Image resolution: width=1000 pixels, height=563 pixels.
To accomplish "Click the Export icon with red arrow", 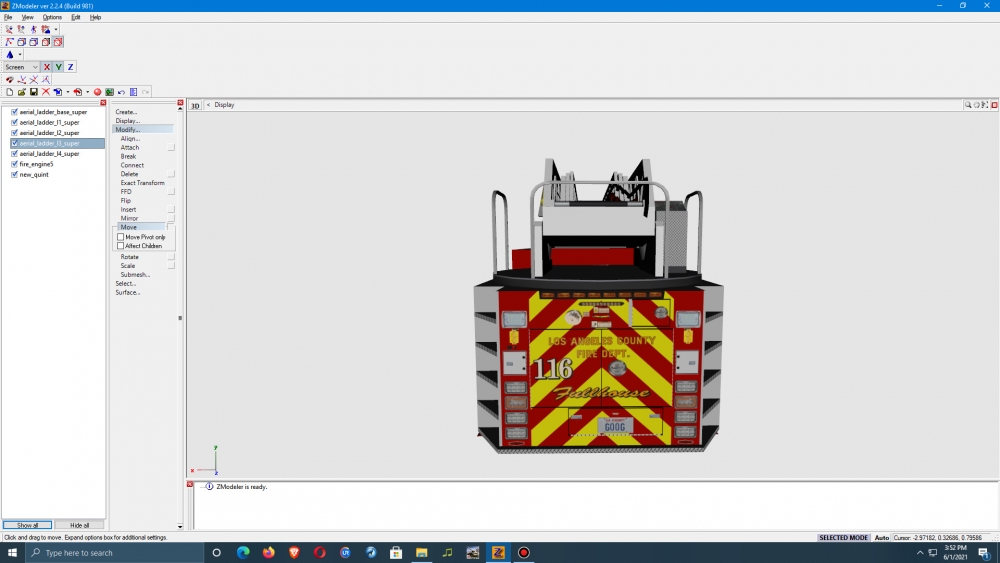I will 78,92.
